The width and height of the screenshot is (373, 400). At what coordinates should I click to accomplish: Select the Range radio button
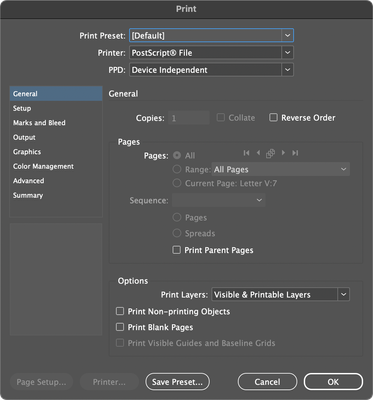click(x=177, y=169)
